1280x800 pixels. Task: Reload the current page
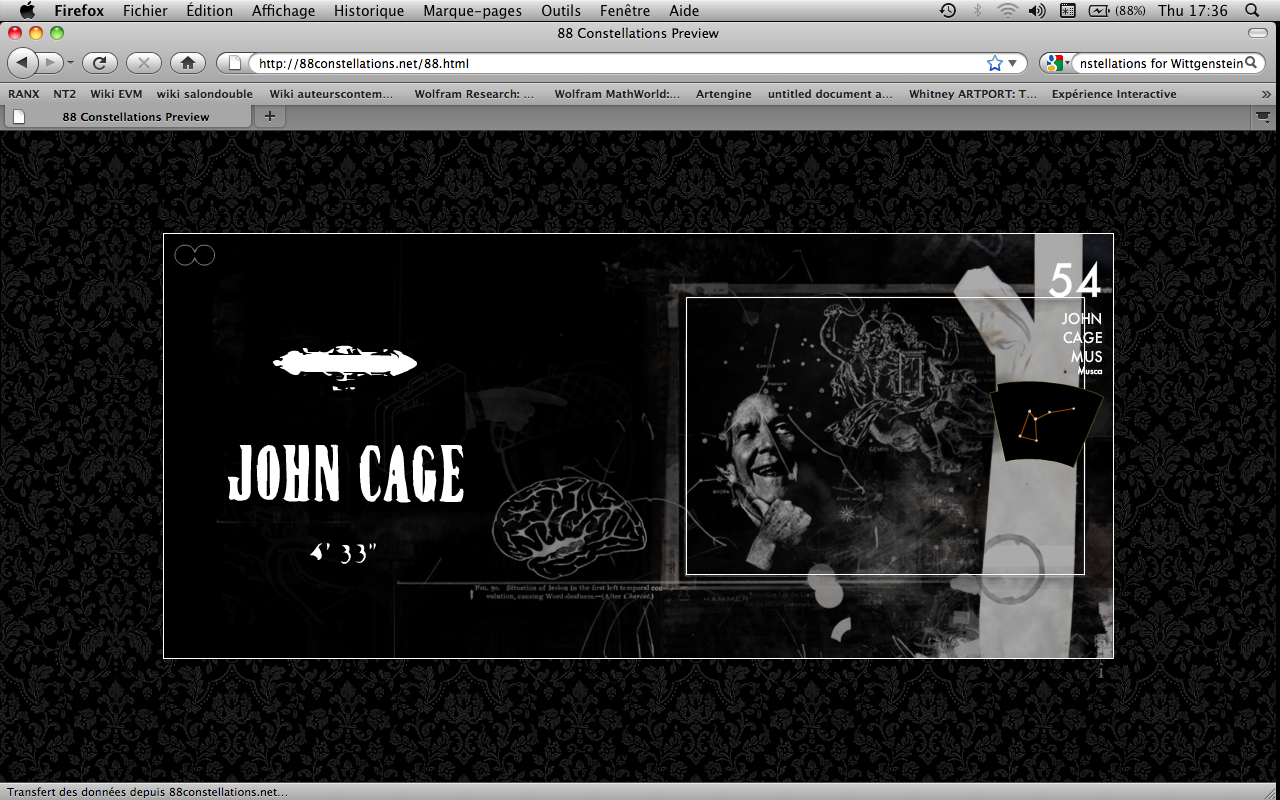(x=100, y=63)
